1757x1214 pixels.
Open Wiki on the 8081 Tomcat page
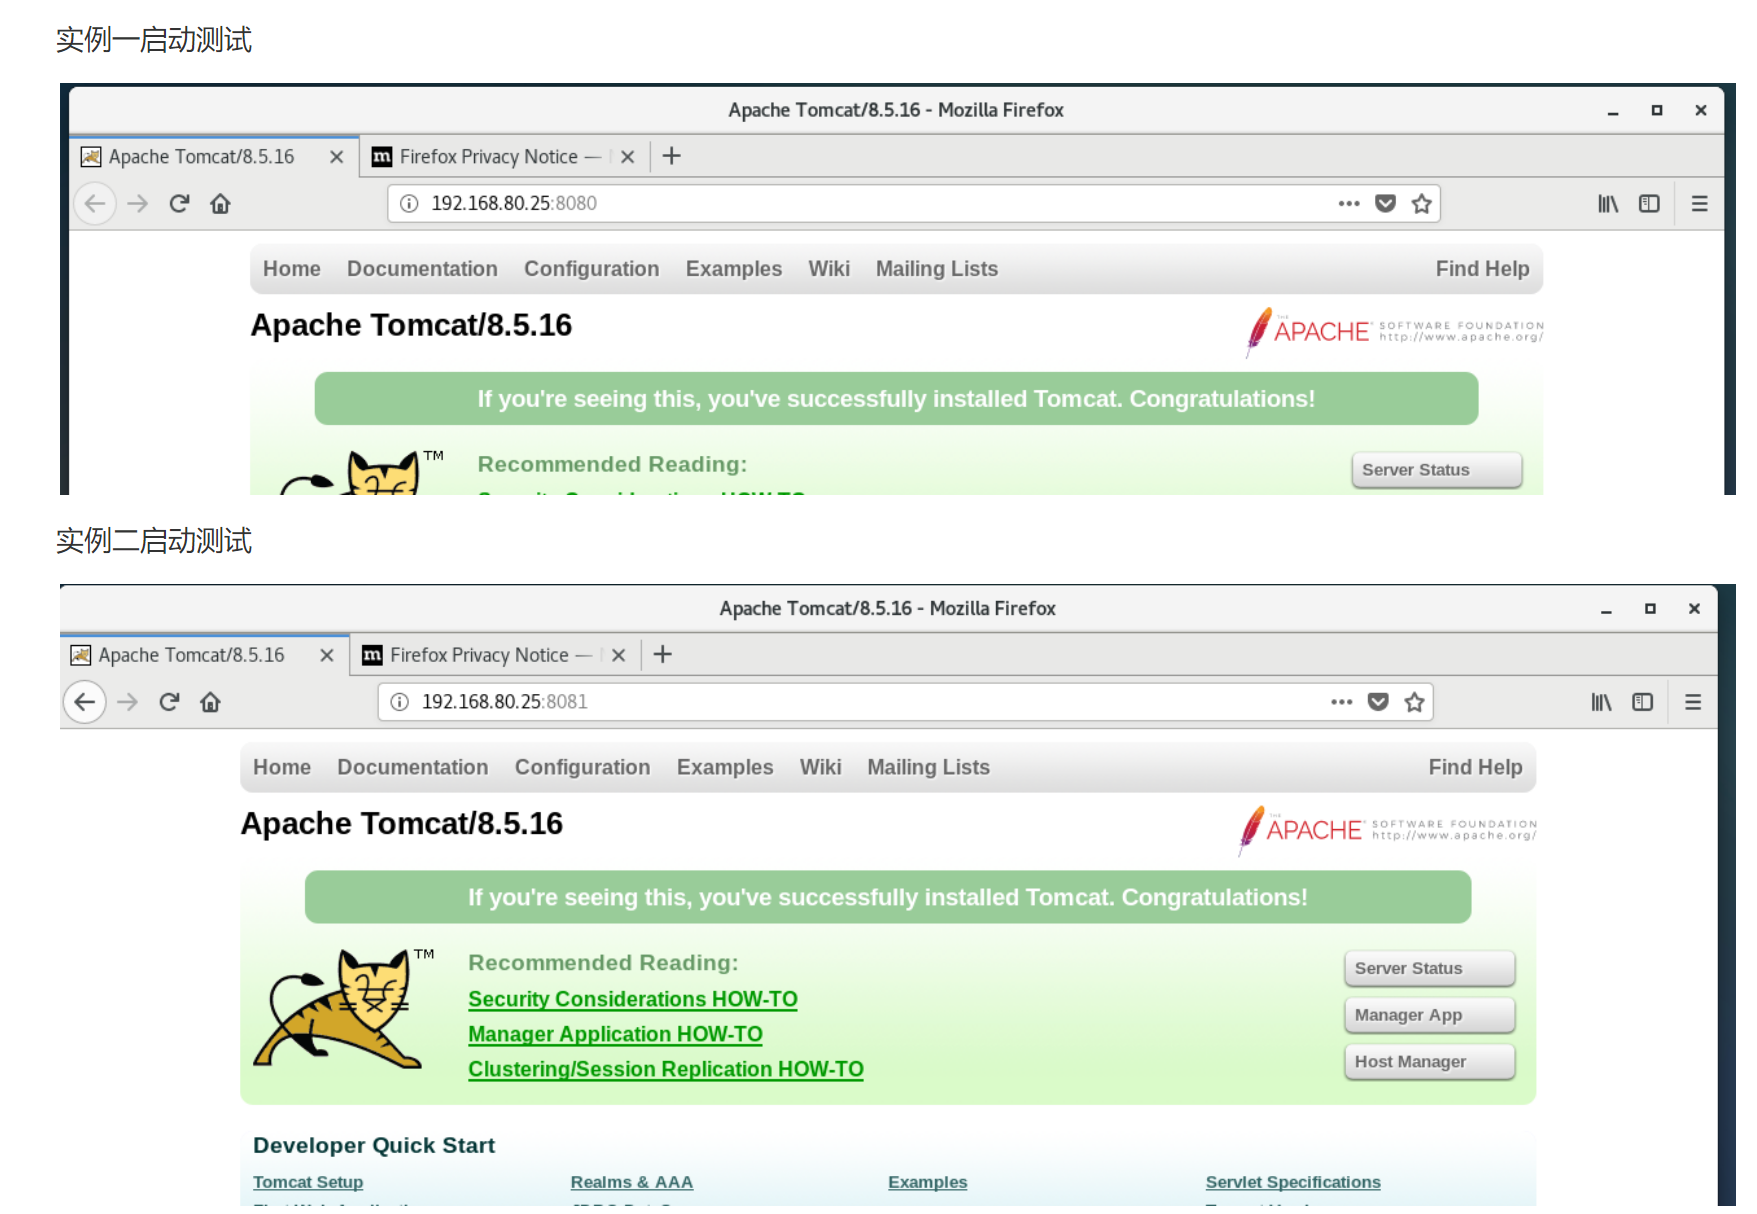pos(820,767)
